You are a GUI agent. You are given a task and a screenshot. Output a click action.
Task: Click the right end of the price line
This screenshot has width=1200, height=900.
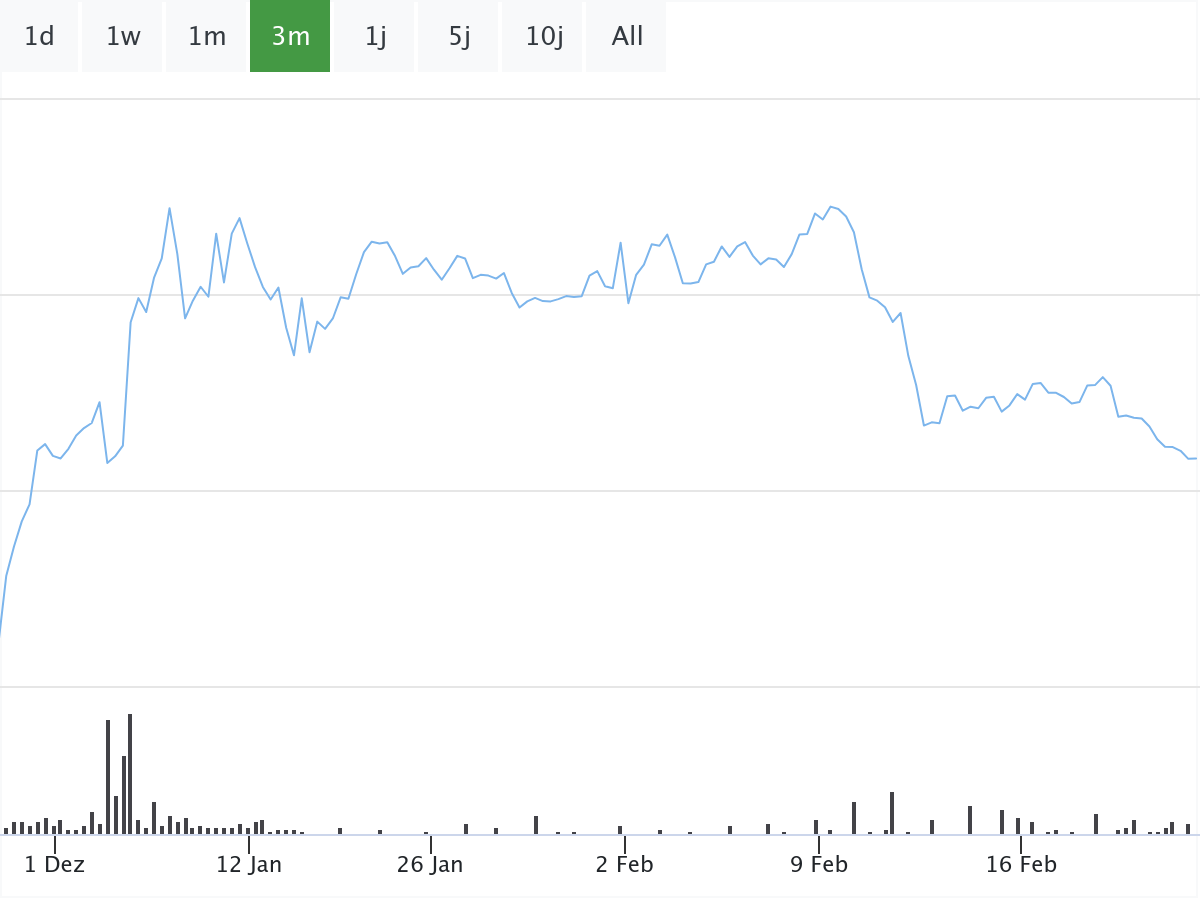[1195, 458]
